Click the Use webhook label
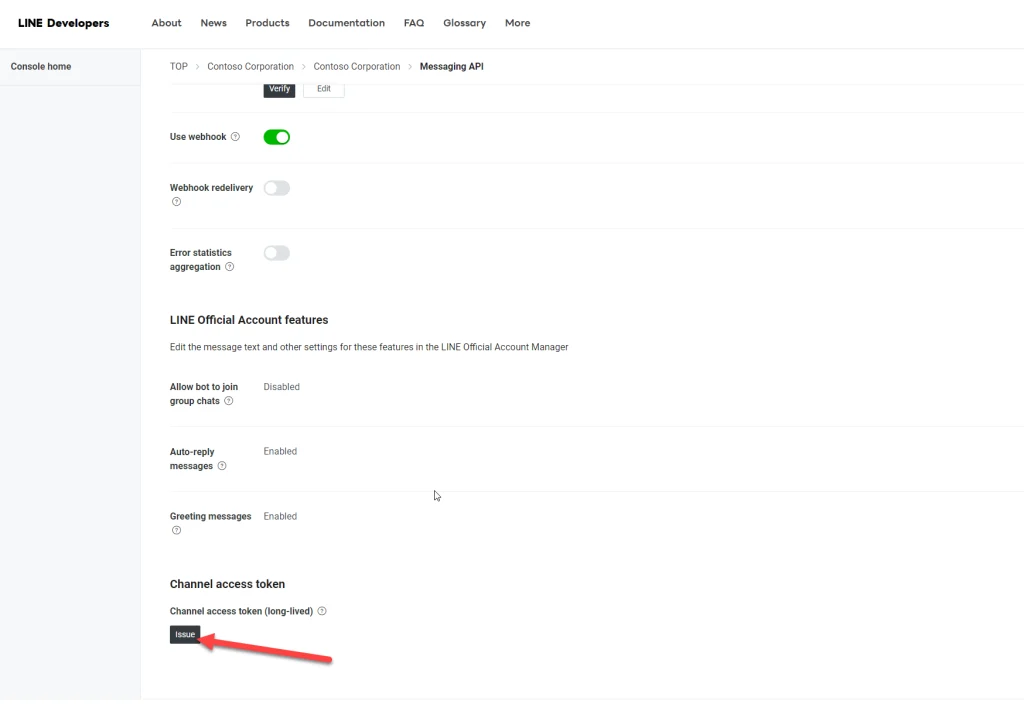This screenshot has width=1024, height=714. (x=198, y=137)
